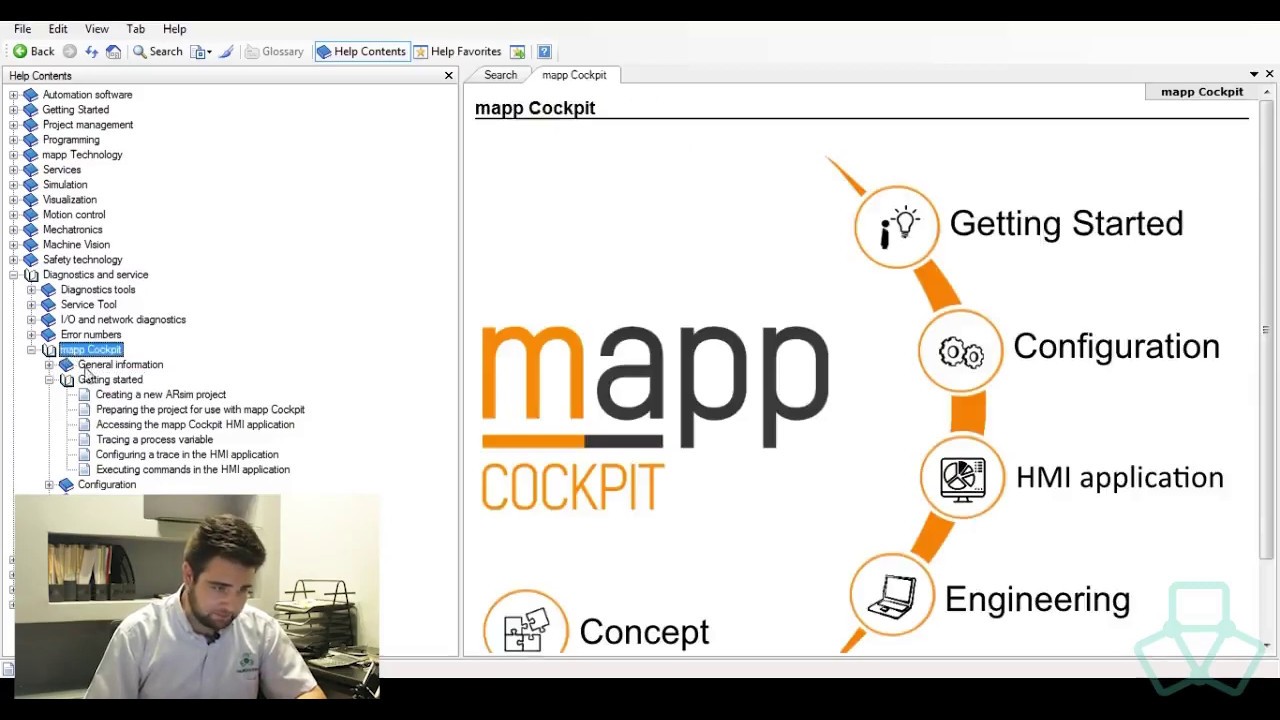The image size is (1280, 720).
Task: Open the Engineering link in diagram
Action: pos(1037,599)
